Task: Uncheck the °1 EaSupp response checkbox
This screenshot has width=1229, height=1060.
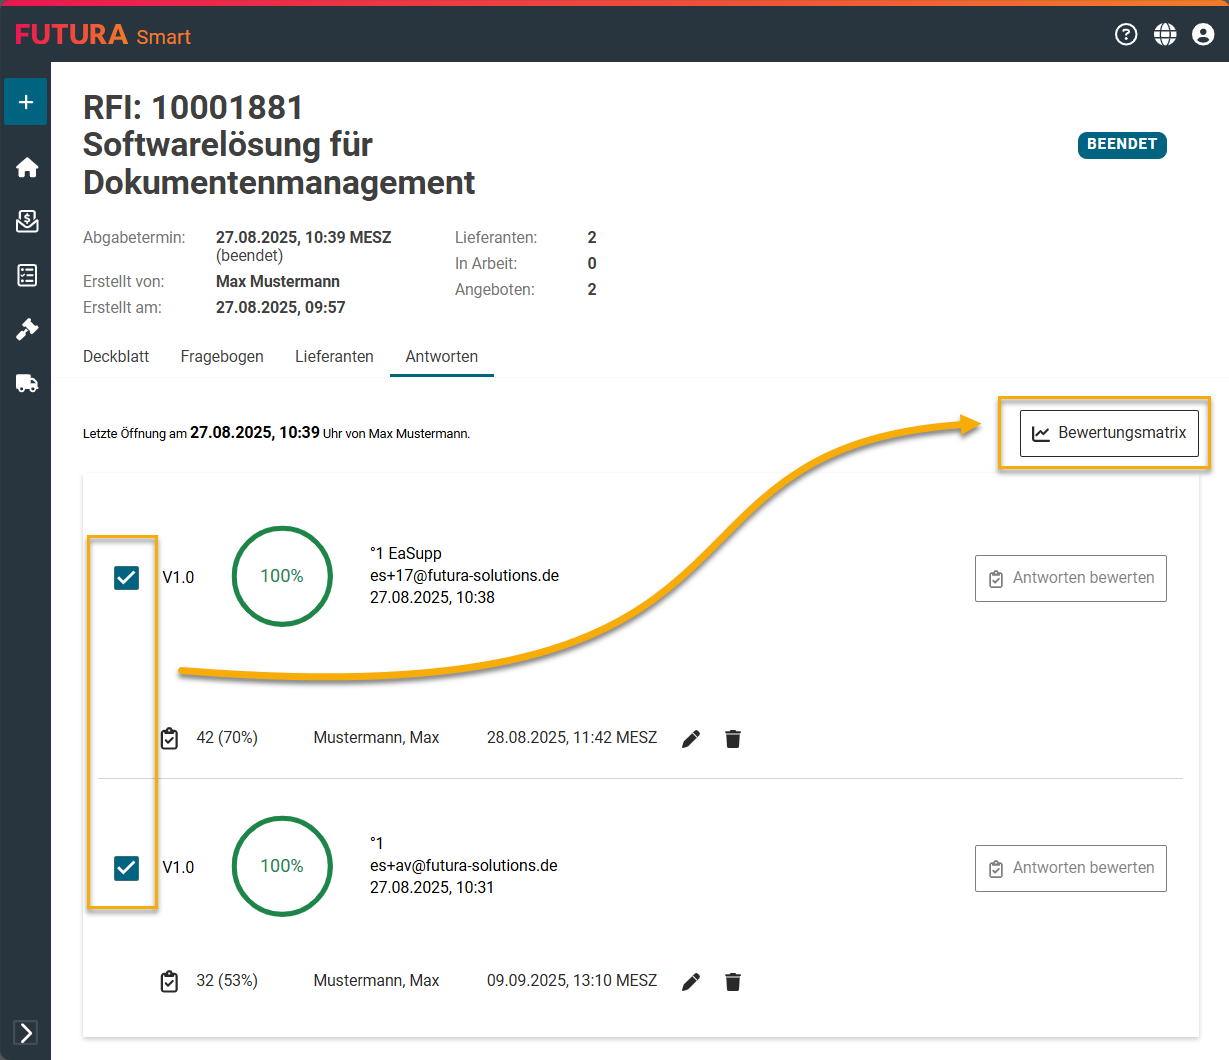Action: (127, 578)
